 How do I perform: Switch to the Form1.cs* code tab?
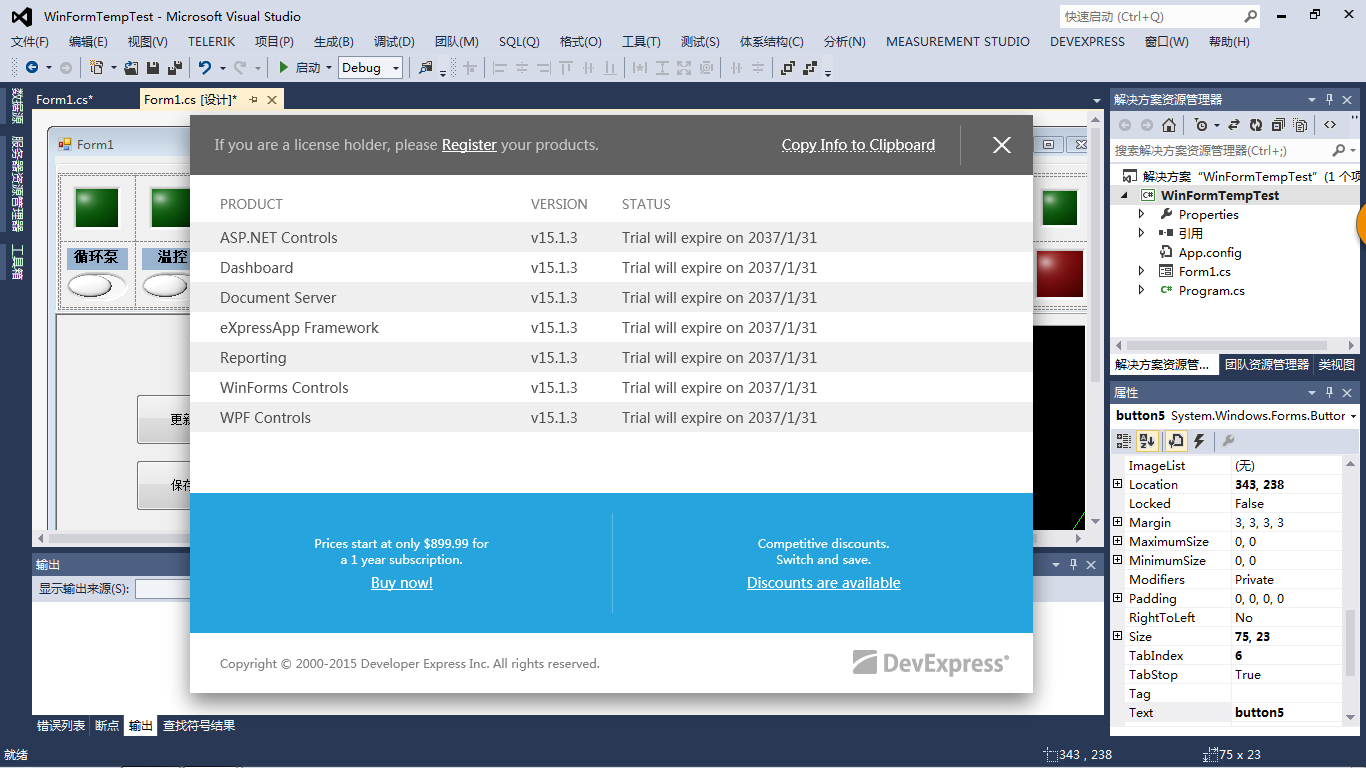coord(64,99)
